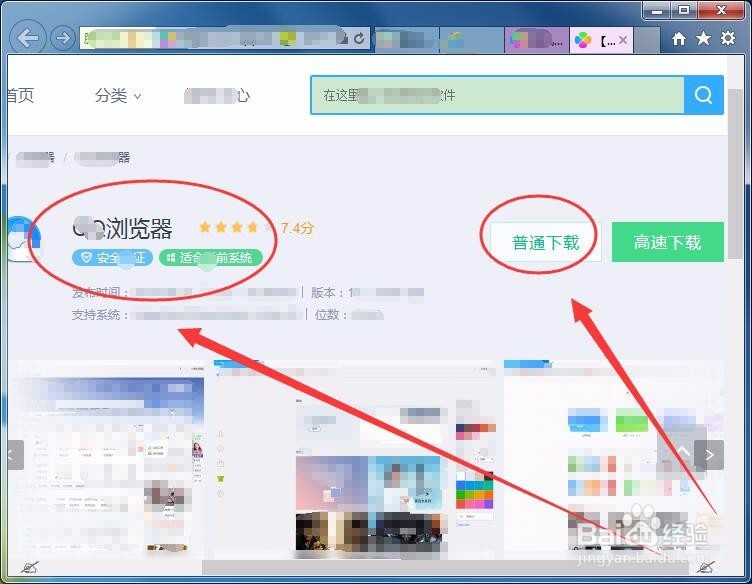
Task: Click the orange star rating
Action: point(235,227)
